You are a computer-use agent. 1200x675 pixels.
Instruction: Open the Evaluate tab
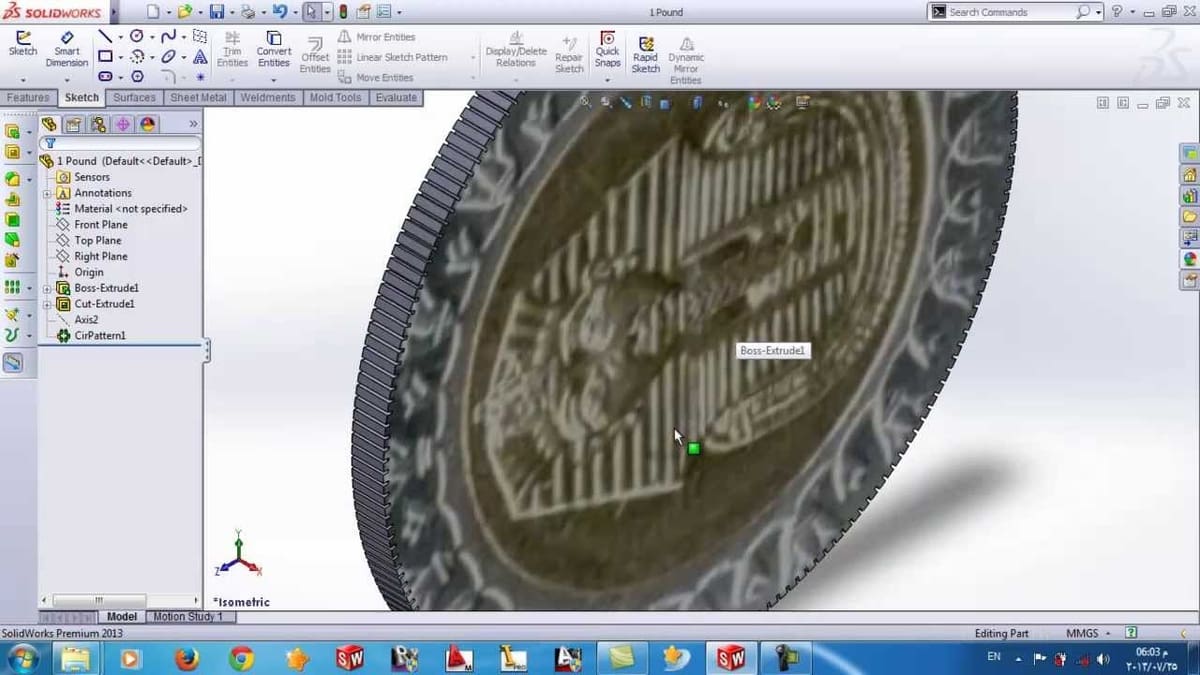[x=396, y=98]
